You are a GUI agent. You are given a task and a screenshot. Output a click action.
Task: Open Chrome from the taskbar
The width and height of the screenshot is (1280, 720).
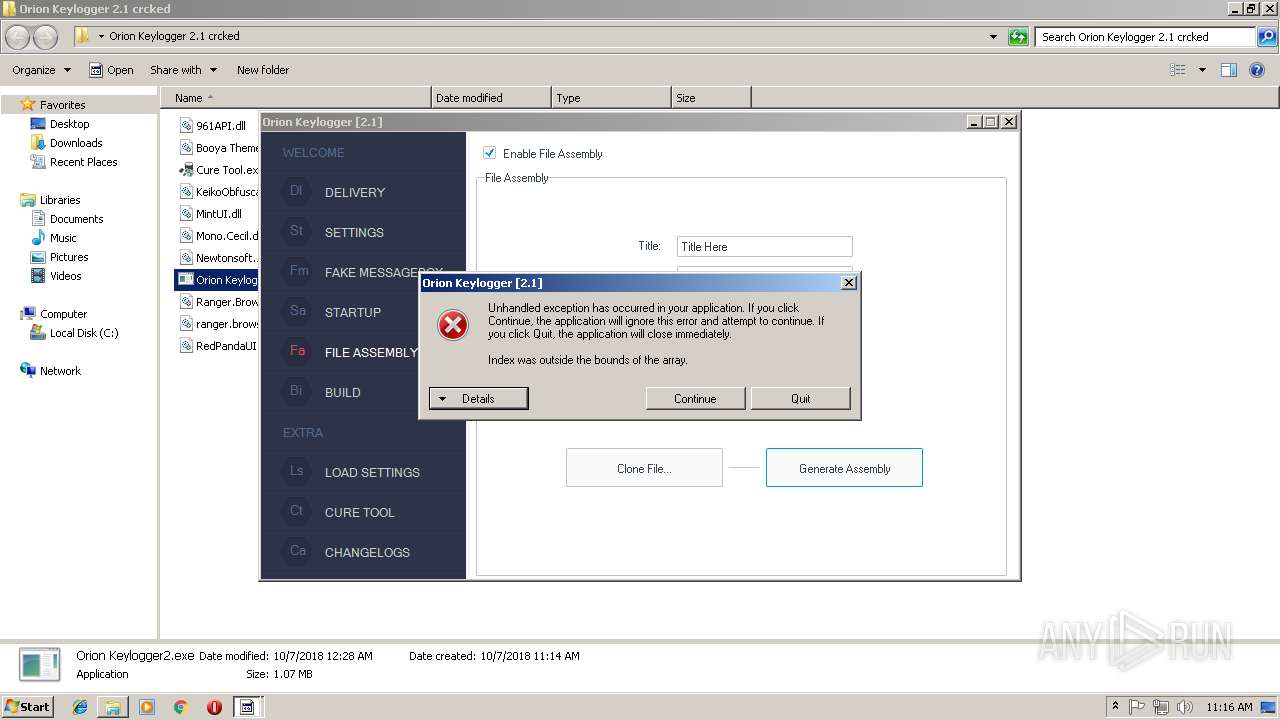181,707
